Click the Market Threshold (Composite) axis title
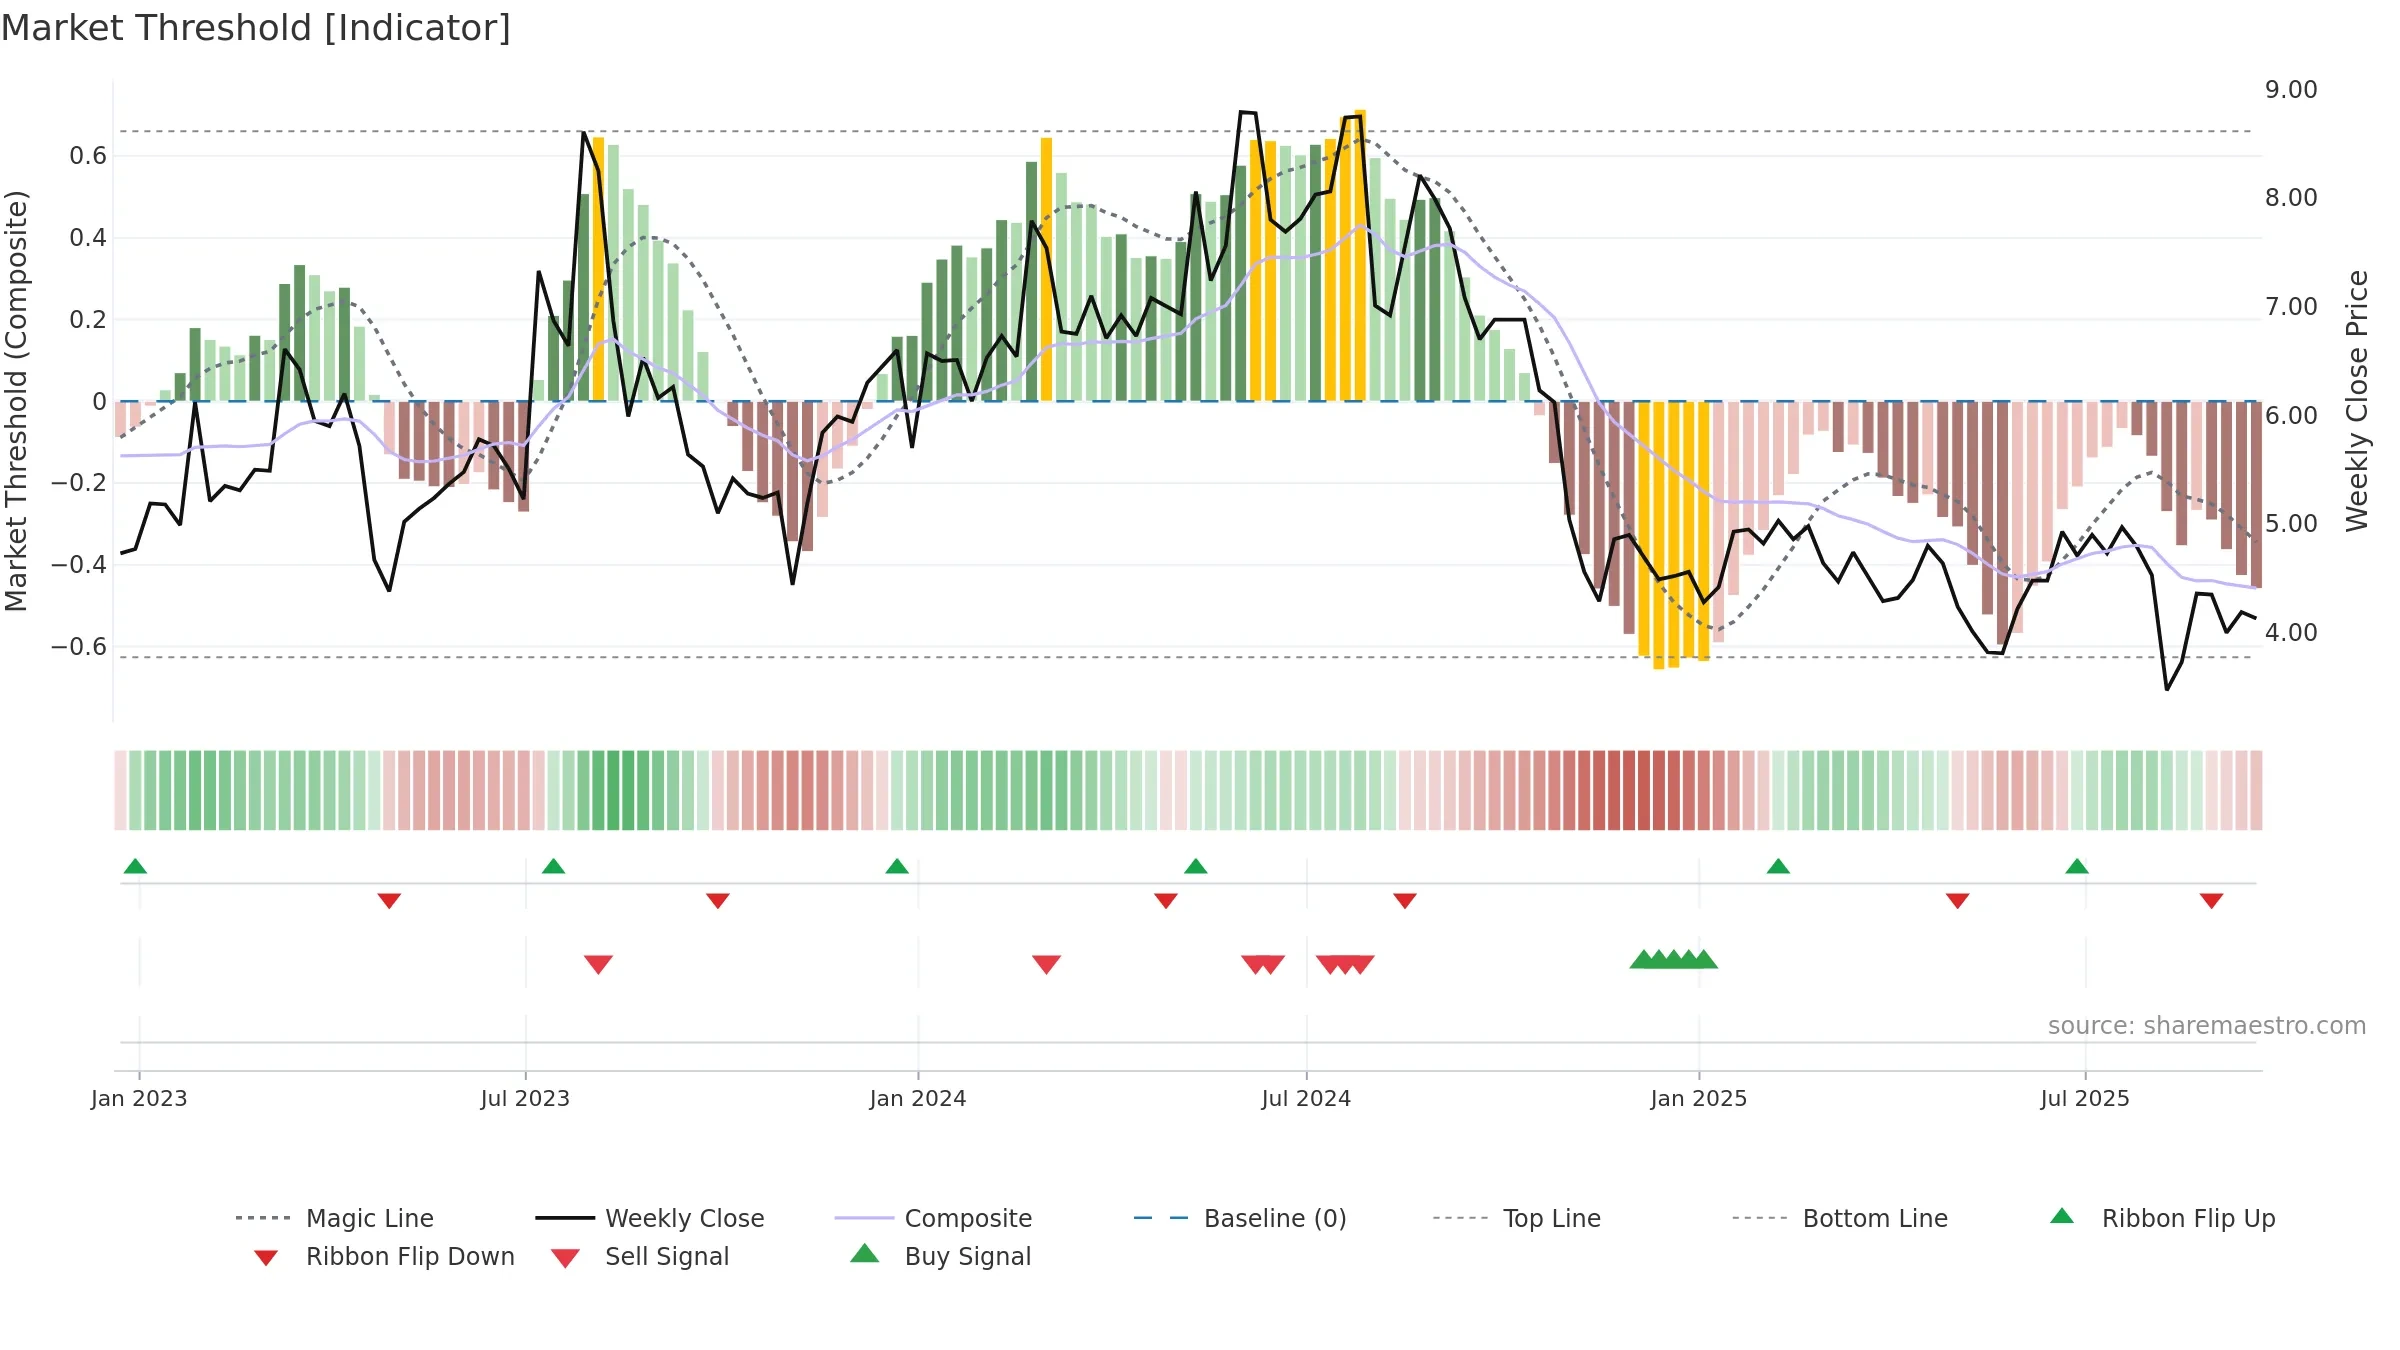The height and width of the screenshot is (1350, 2400). coord(16,401)
